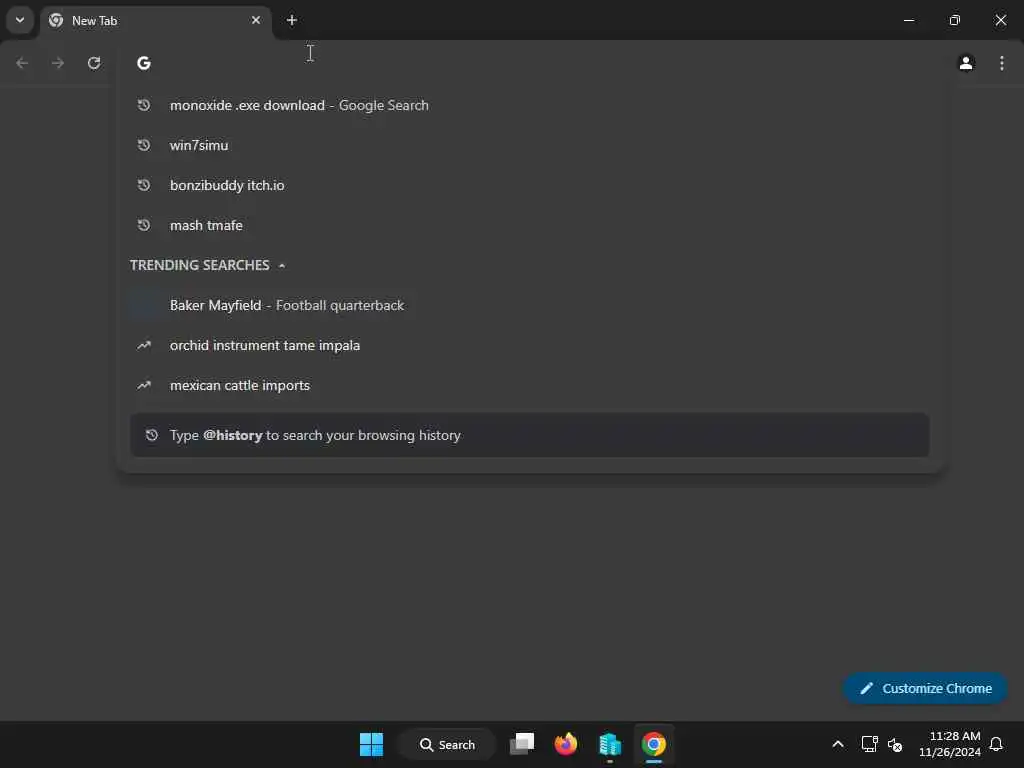The width and height of the screenshot is (1024, 768).
Task: Select 'orchid instrument tame impala' trending search
Action: (x=530, y=345)
